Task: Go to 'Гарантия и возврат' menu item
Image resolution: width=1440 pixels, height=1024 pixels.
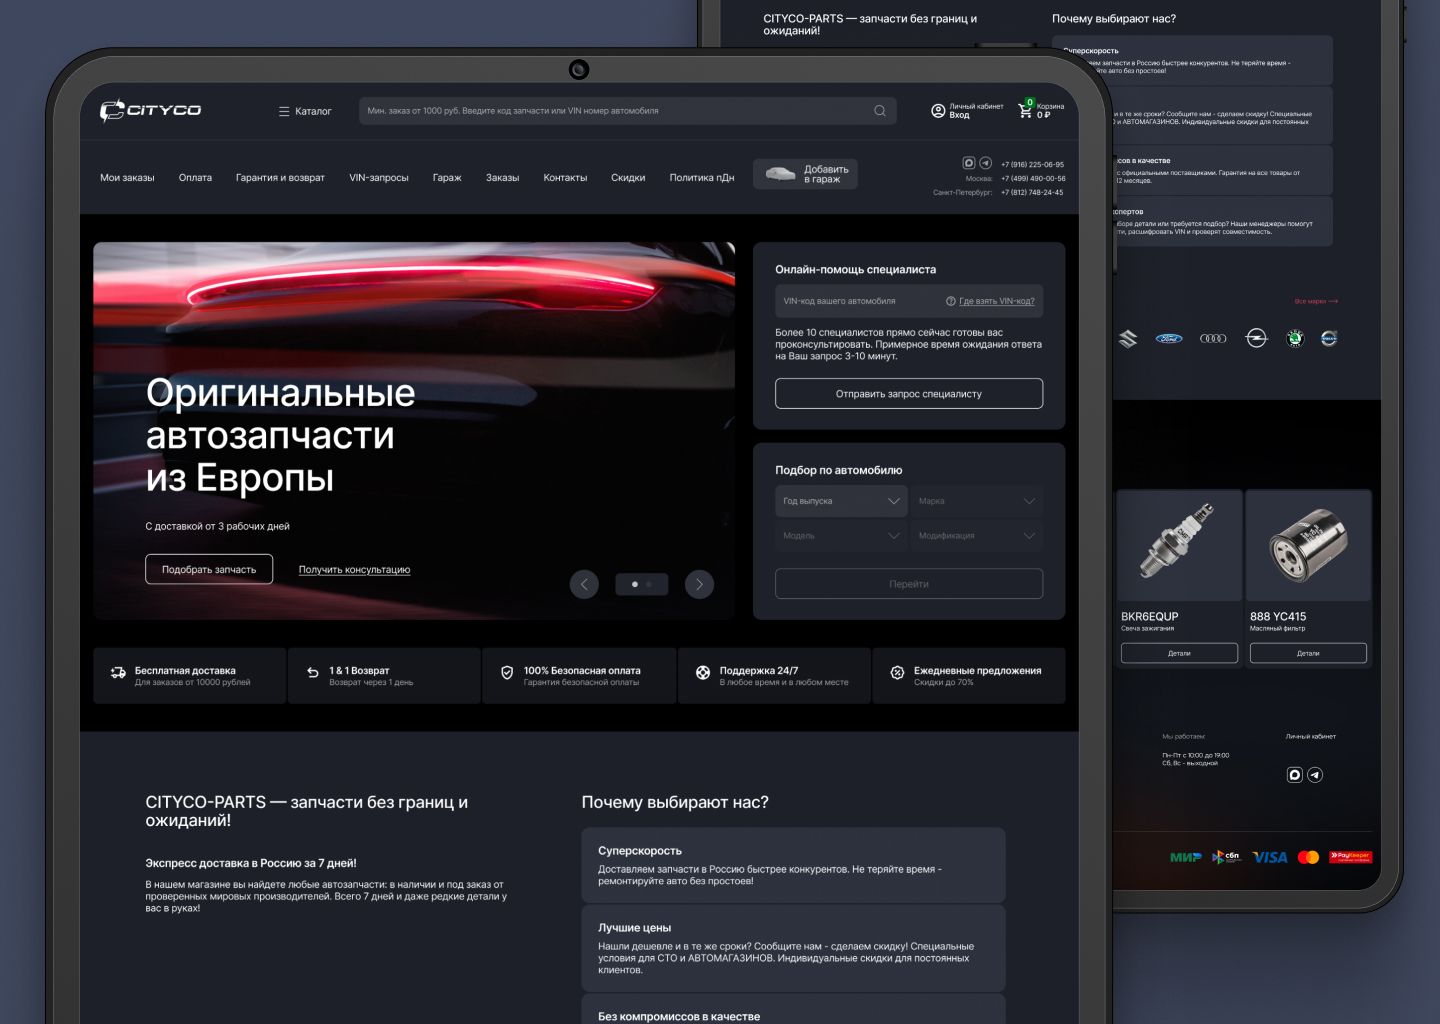Action: [280, 178]
